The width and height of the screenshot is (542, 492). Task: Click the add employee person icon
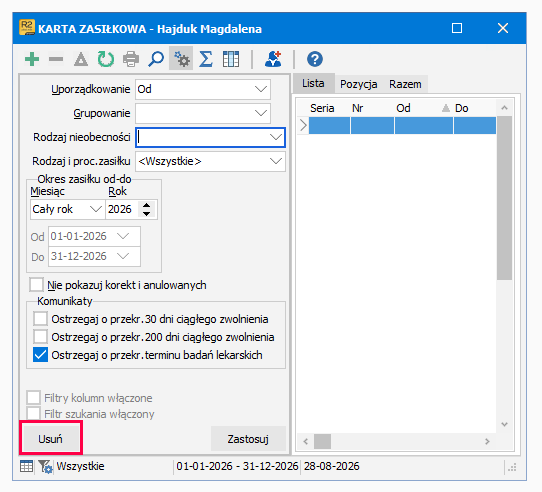273,59
